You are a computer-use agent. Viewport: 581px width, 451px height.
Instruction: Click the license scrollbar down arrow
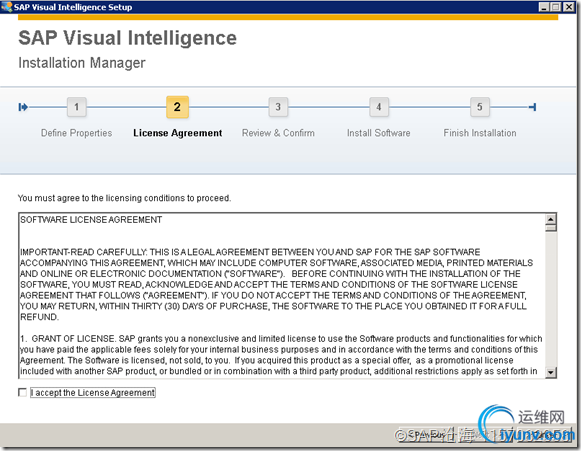551,372
